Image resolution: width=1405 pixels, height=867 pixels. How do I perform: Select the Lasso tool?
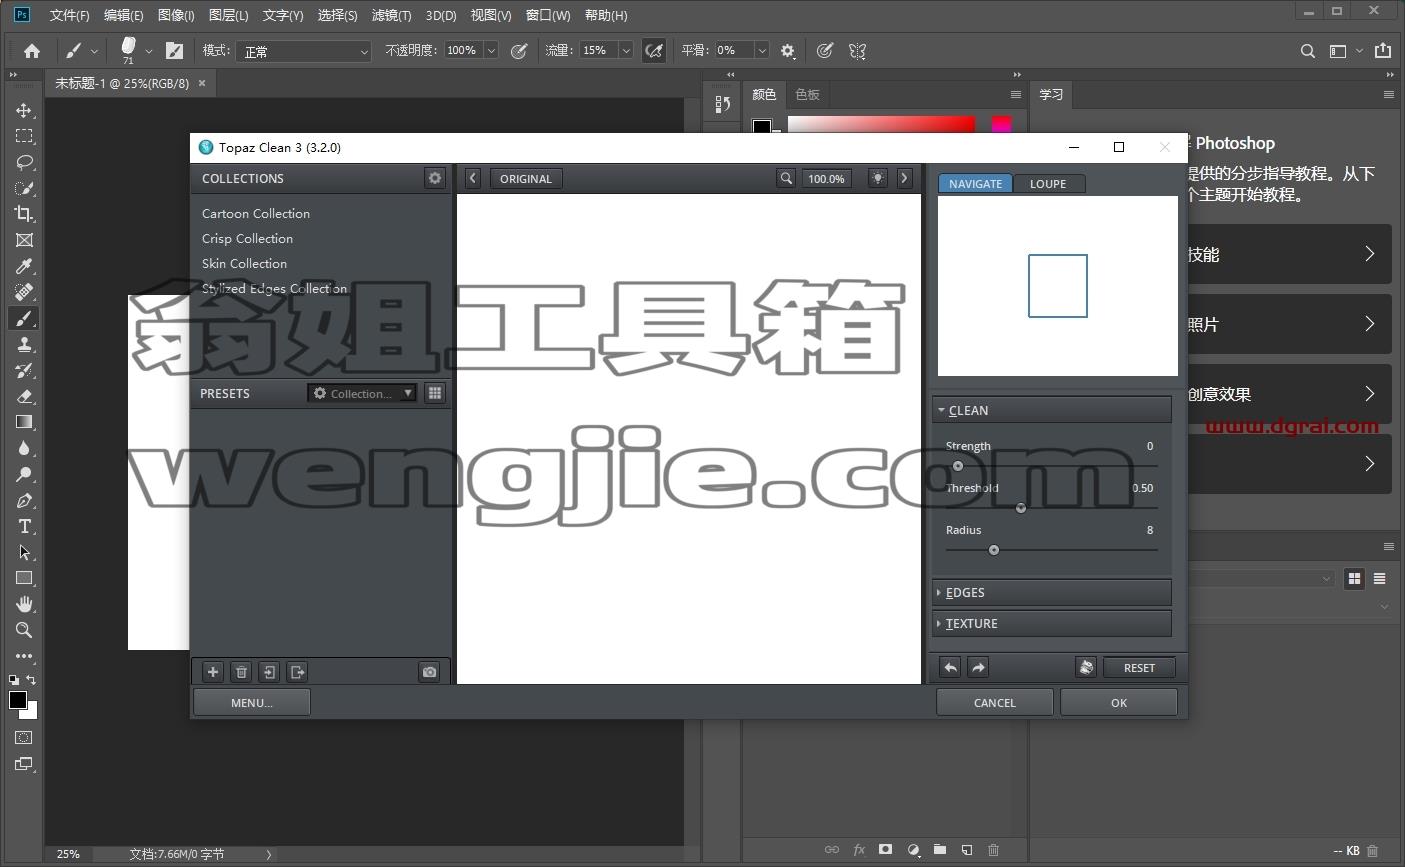pyautogui.click(x=24, y=162)
